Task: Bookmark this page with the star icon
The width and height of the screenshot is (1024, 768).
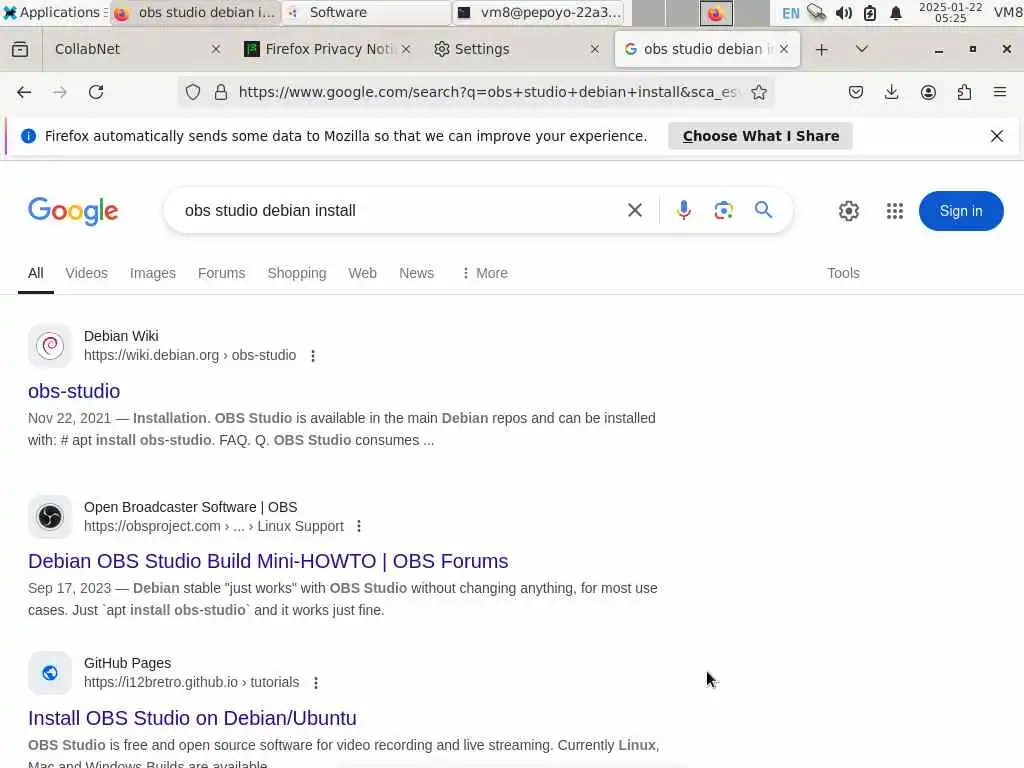Action: click(x=758, y=92)
